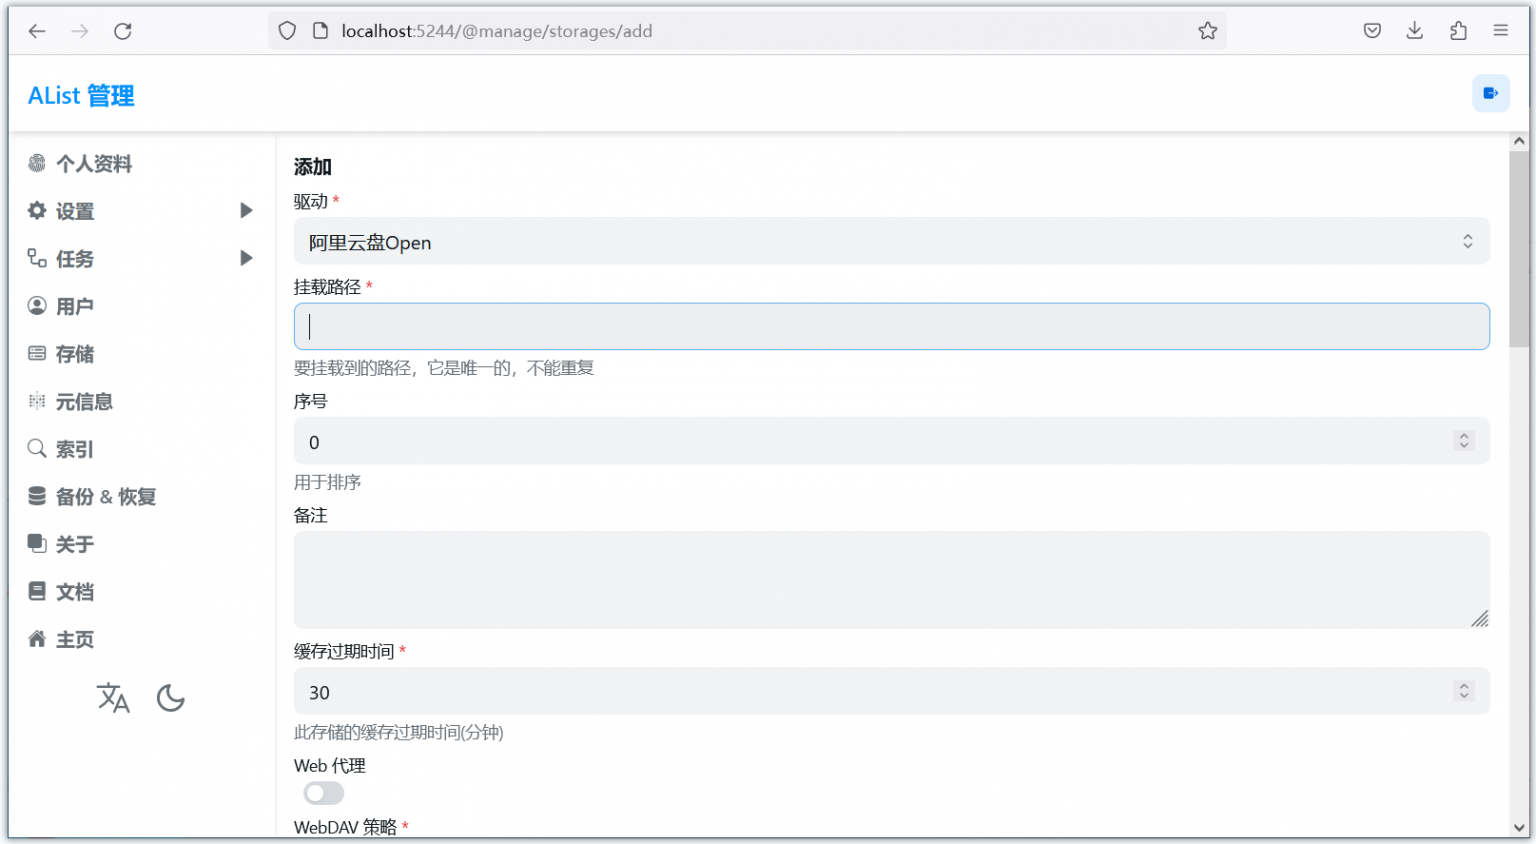
Task: Open the Firefox hamburger menu
Action: (1500, 31)
